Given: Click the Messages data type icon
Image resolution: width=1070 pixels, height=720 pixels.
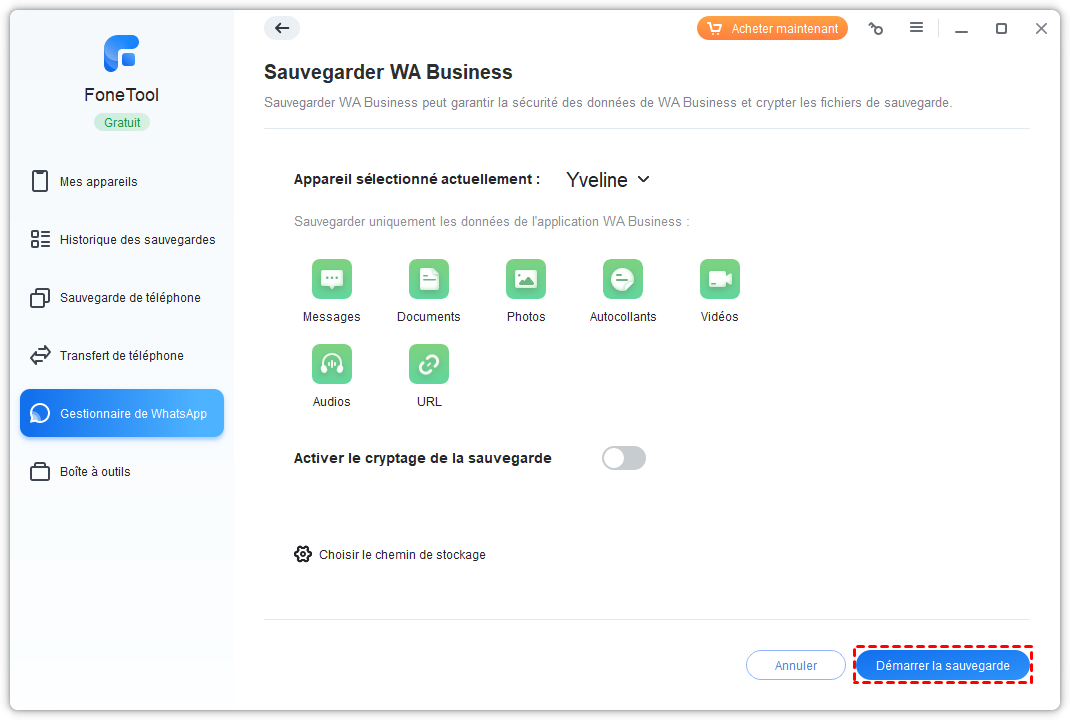Looking at the screenshot, I should [332, 279].
